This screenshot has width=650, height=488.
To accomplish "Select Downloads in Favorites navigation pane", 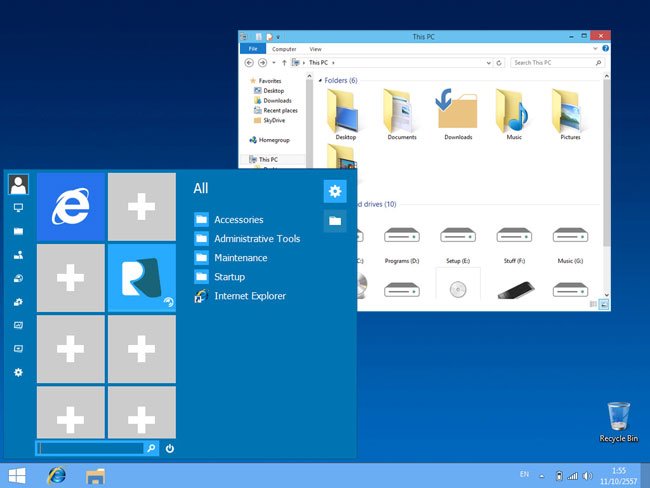I will (x=277, y=100).
